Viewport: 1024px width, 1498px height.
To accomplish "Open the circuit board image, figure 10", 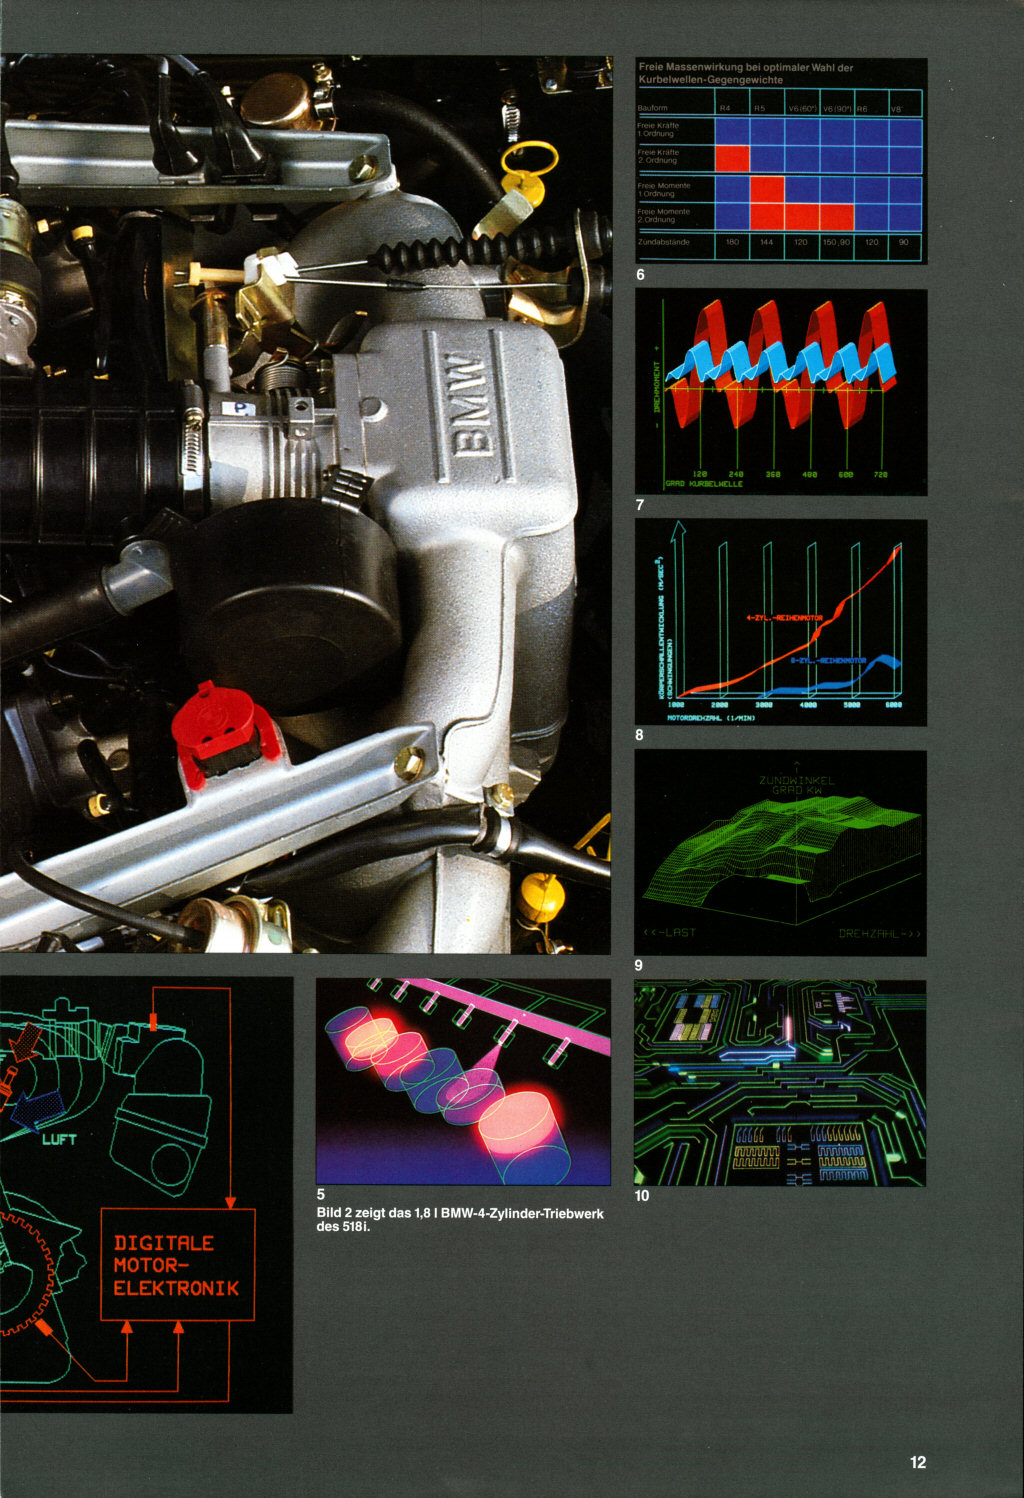I will coord(780,1083).
